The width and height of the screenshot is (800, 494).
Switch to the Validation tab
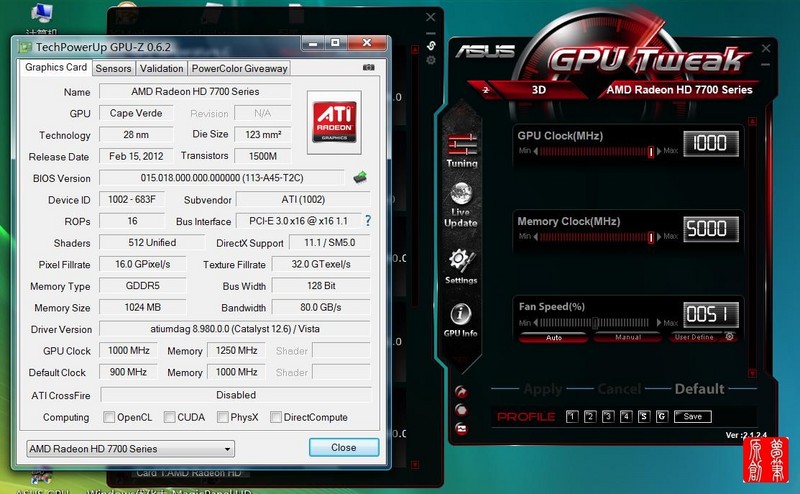[x=161, y=68]
